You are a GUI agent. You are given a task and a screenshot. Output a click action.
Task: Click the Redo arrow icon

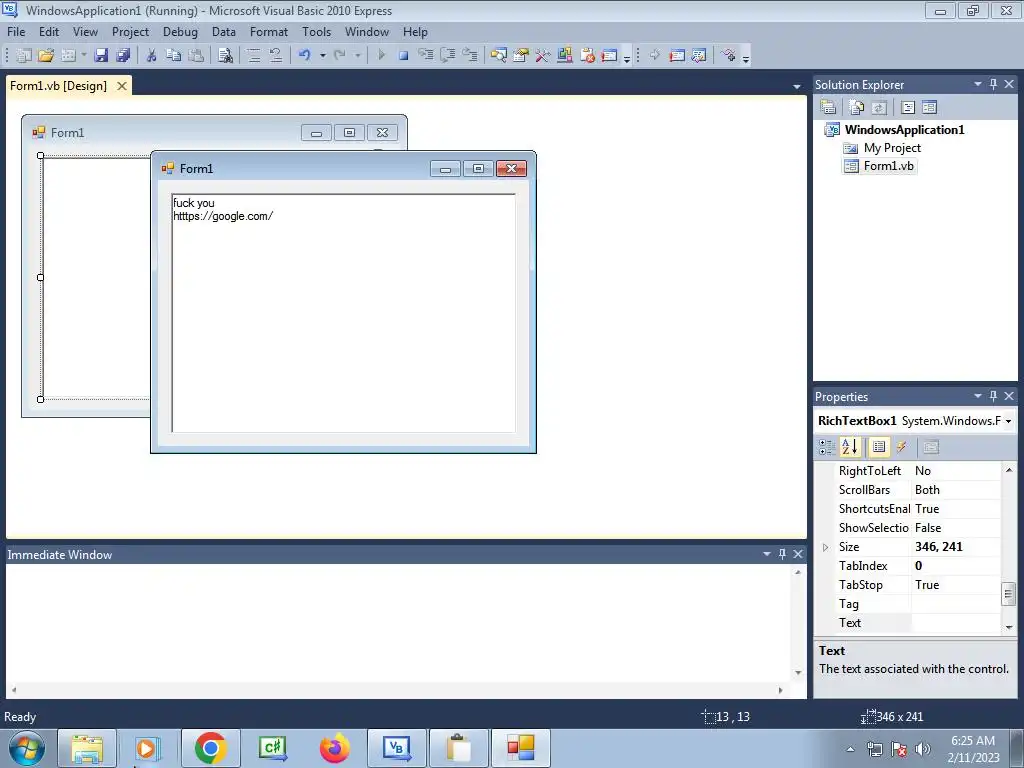coord(340,56)
